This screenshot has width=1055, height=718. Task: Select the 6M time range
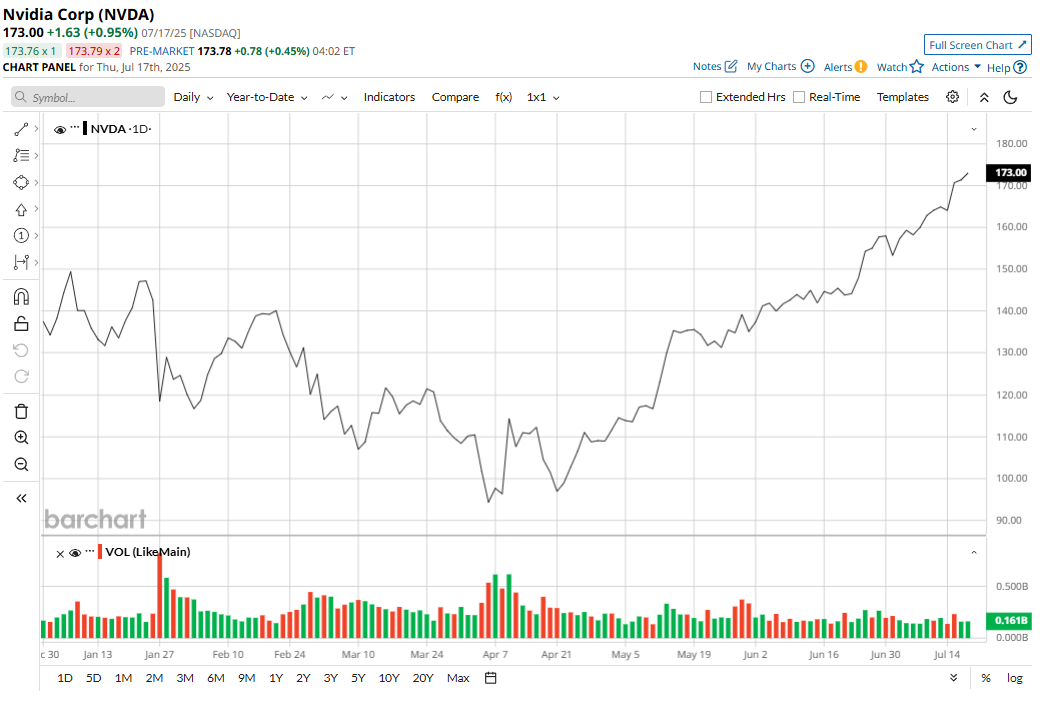[215, 678]
